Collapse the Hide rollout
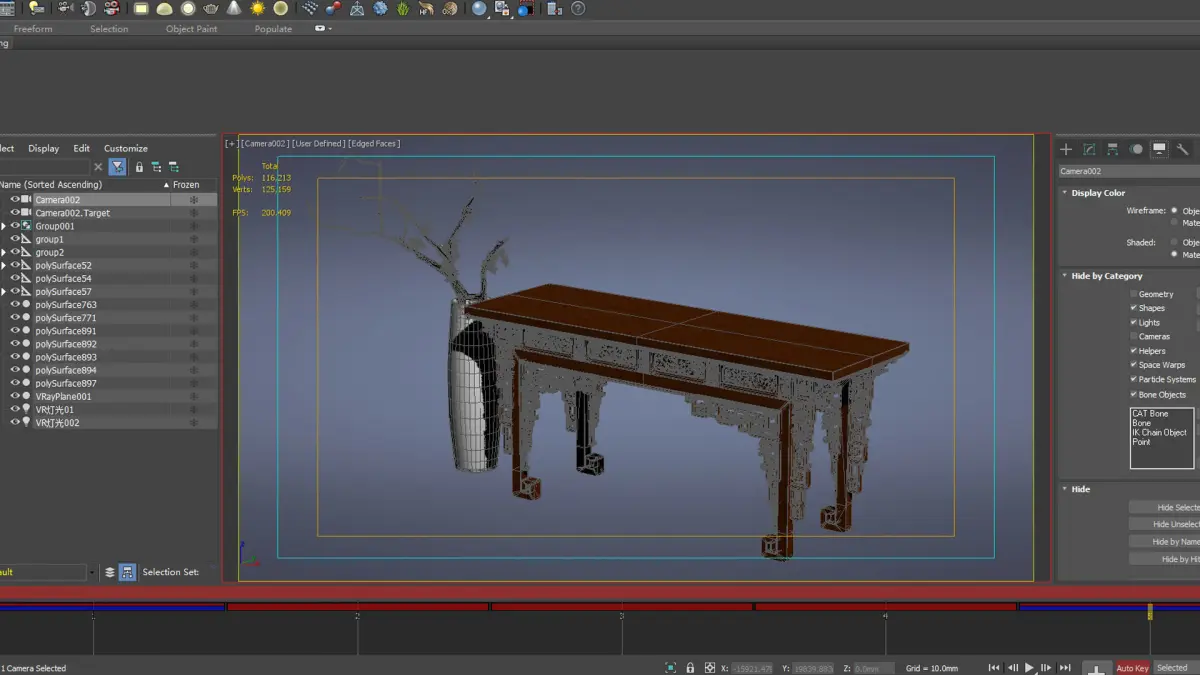This screenshot has height=675, width=1200. 1065,489
